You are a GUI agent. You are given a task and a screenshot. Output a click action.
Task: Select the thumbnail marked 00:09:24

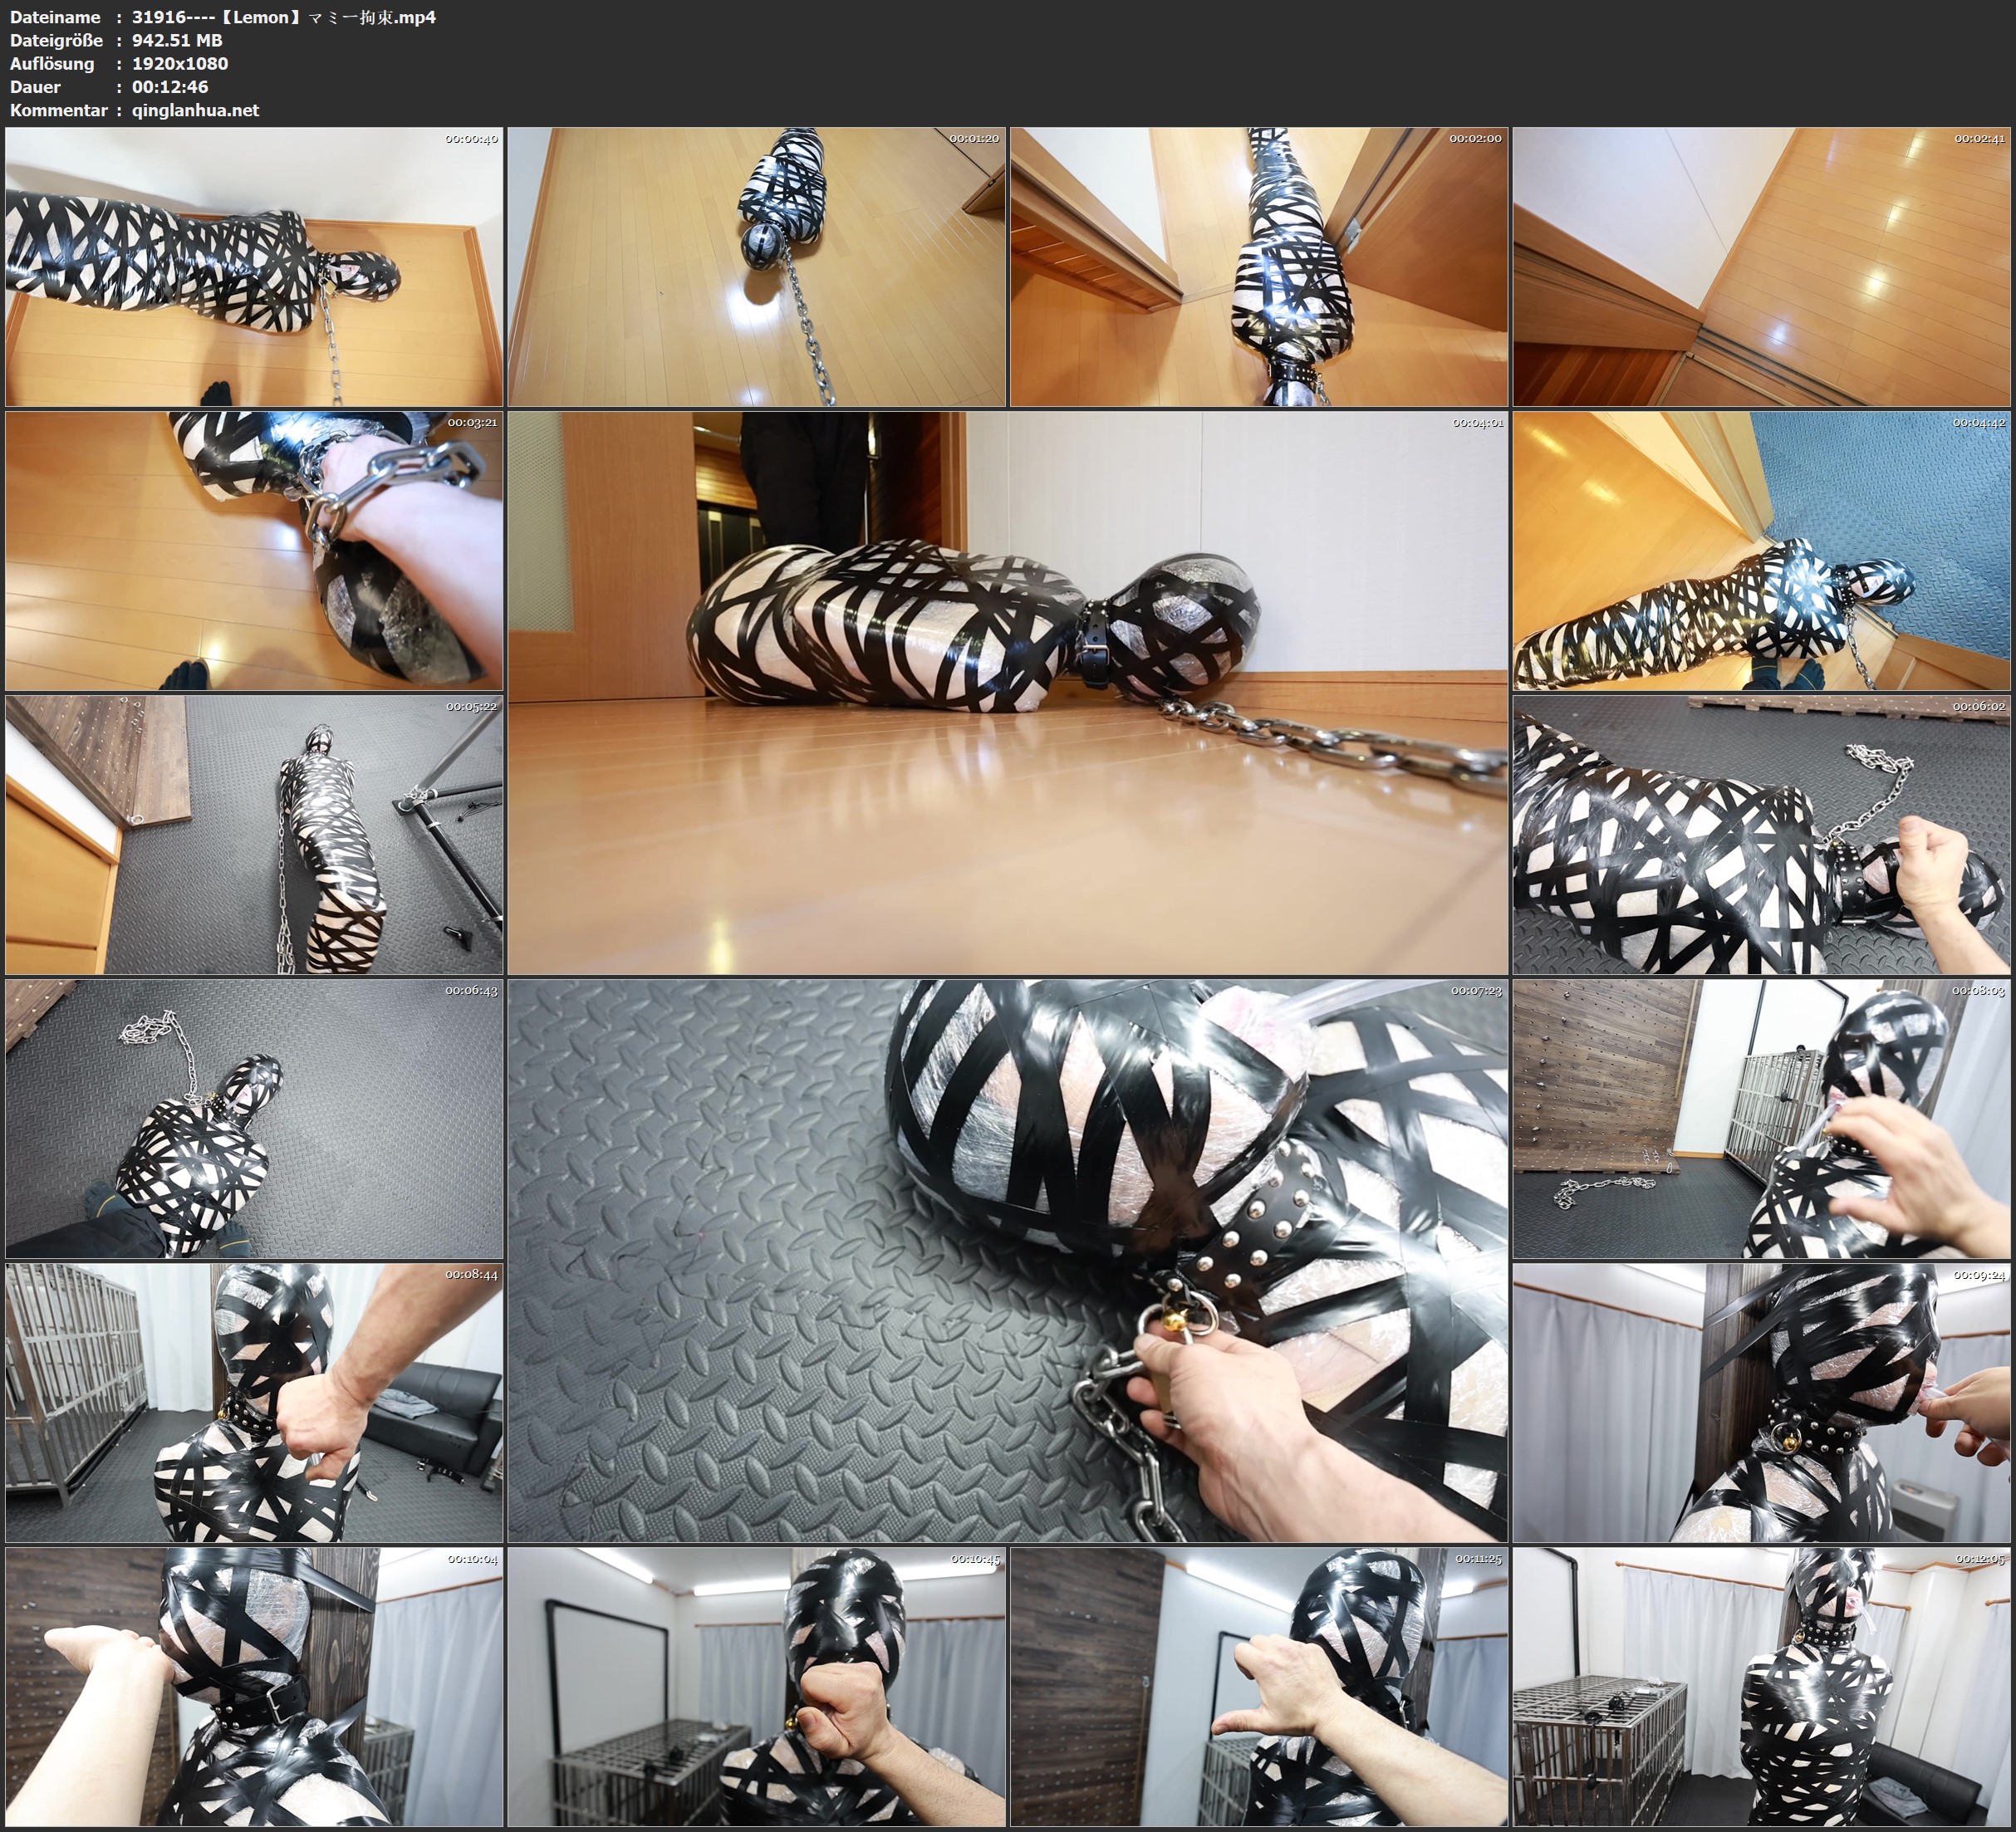point(1761,1403)
